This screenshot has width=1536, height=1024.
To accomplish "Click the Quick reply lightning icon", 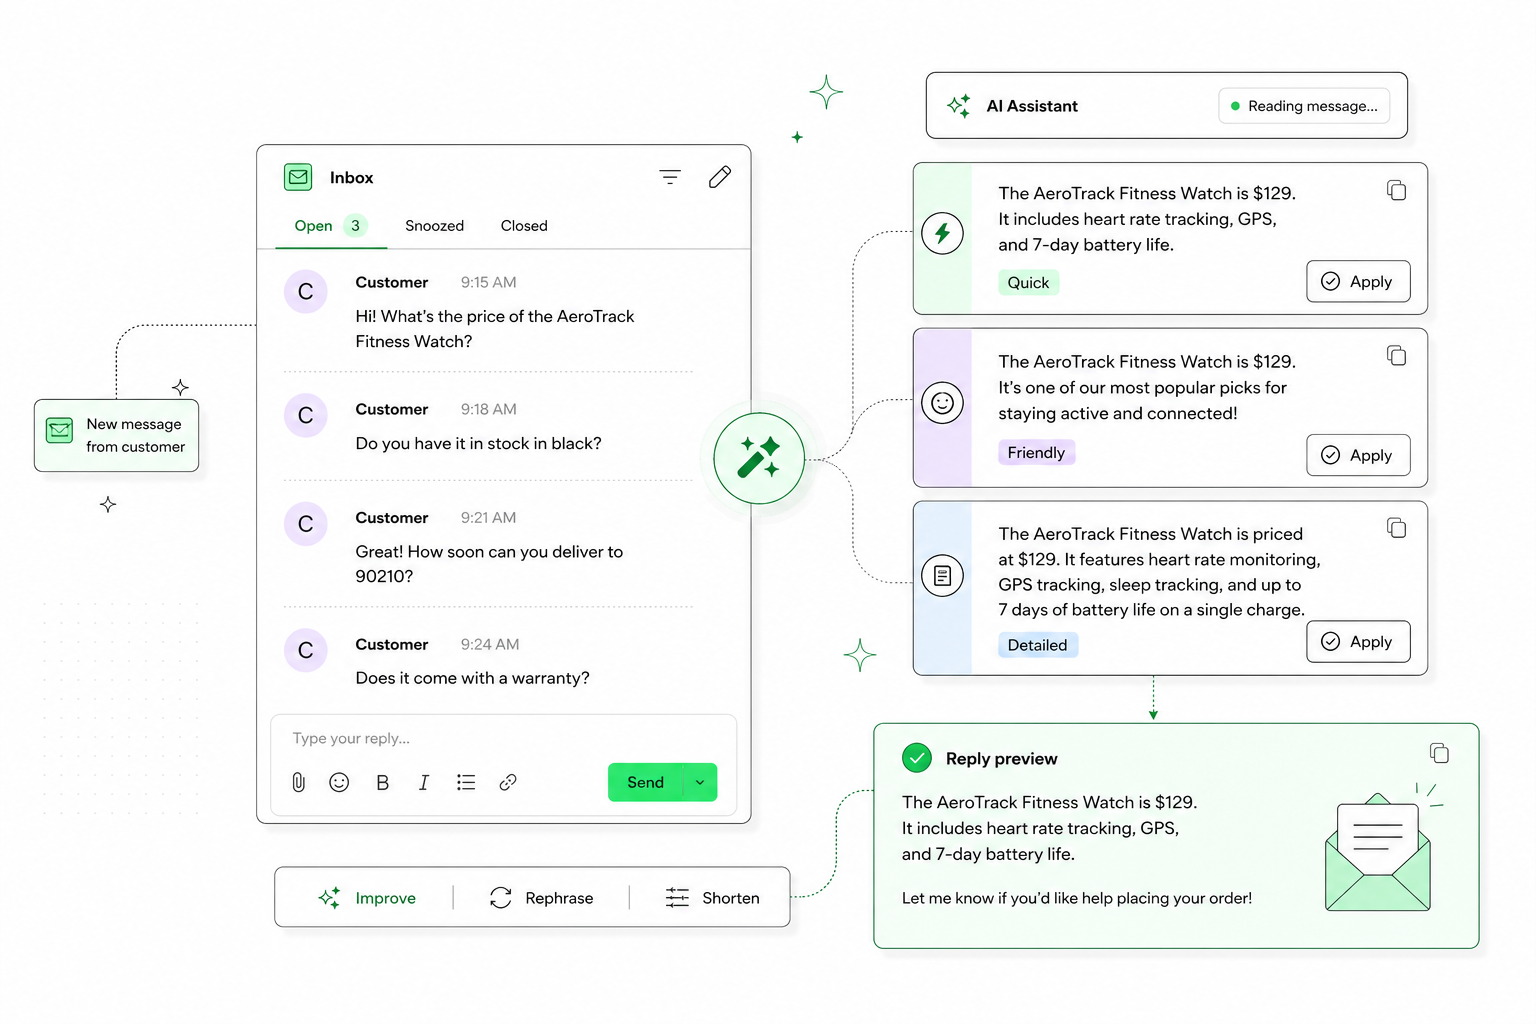I will 942,233.
